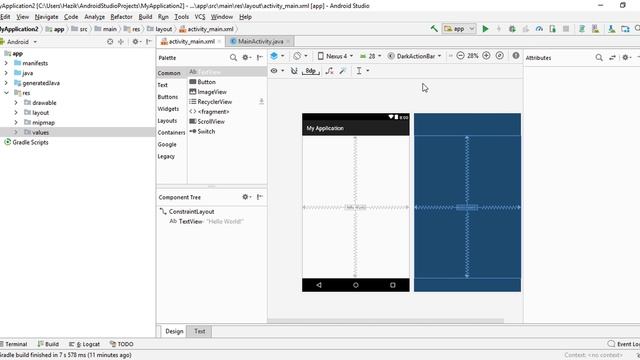Image resolution: width=640 pixels, height=360 pixels.
Task: Select TextView in the Component Tree
Action: pyautogui.click(x=206, y=221)
